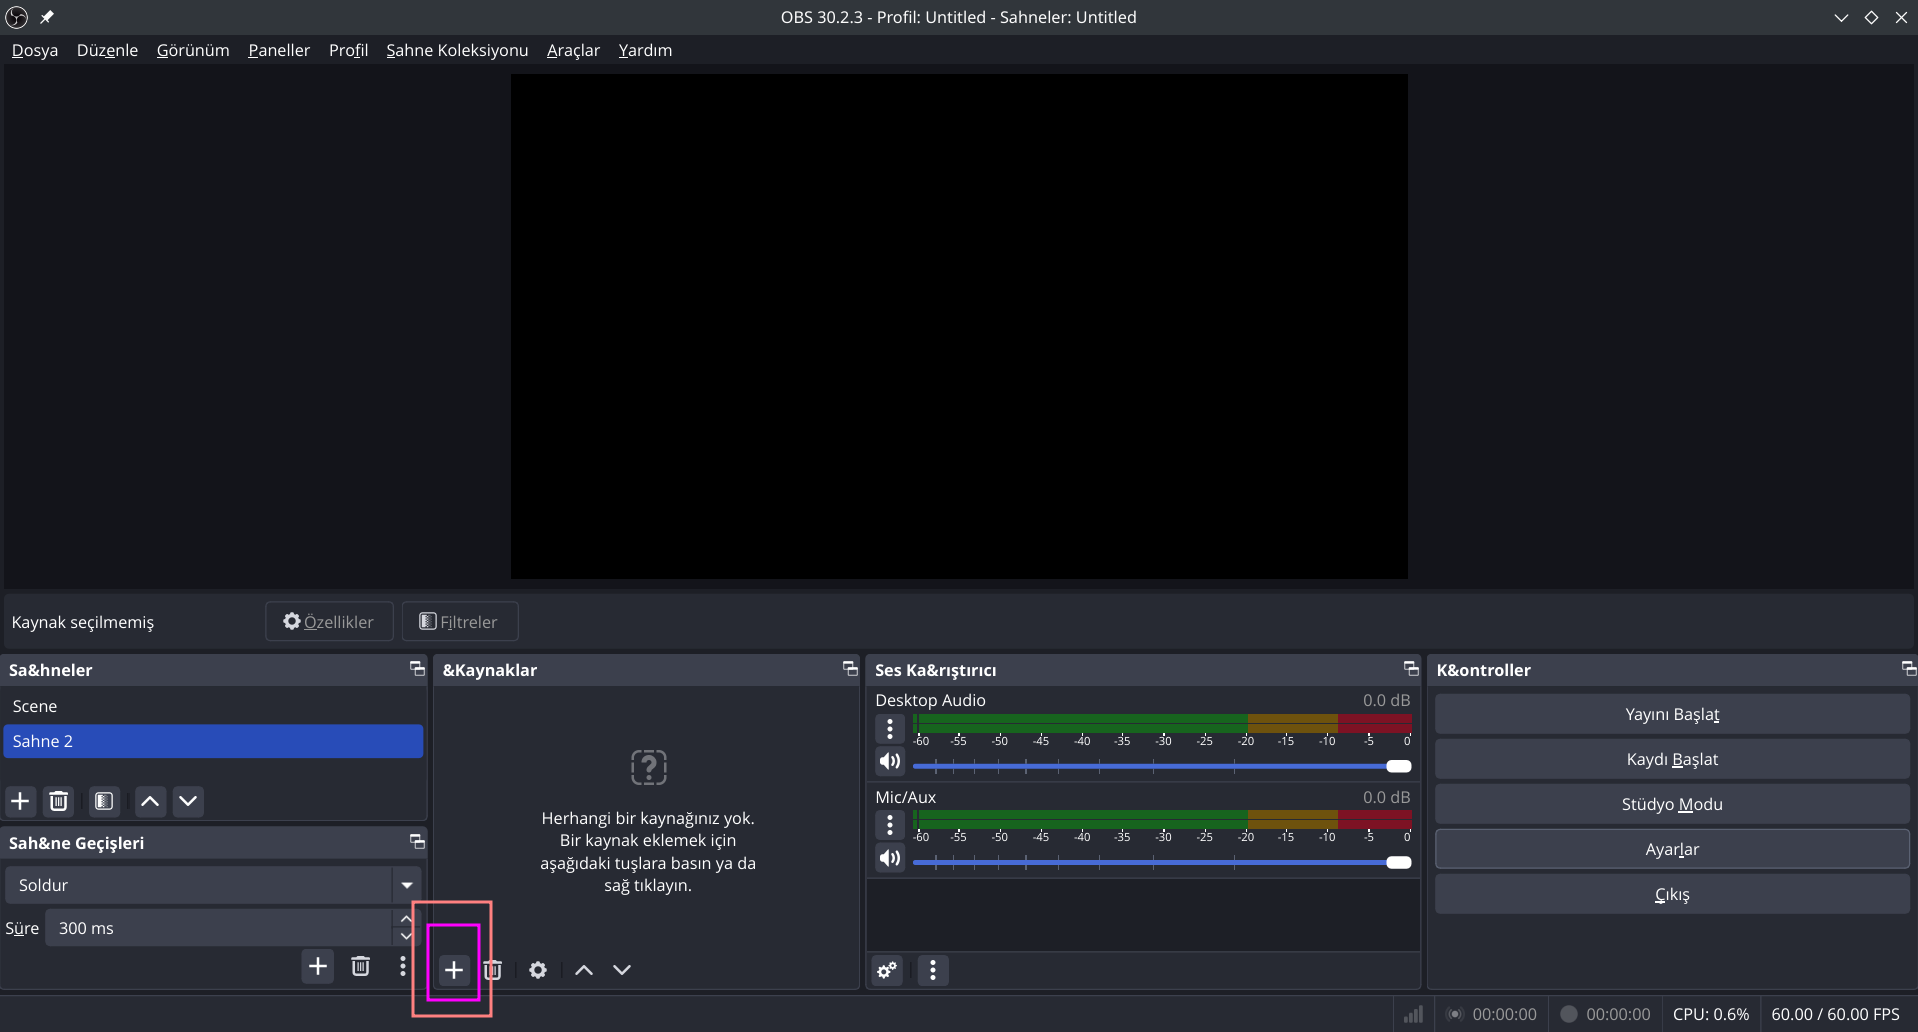Click the Çıkış button
Image resolution: width=1918 pixels, height=1032 pixels.
tap(1672, 894)
